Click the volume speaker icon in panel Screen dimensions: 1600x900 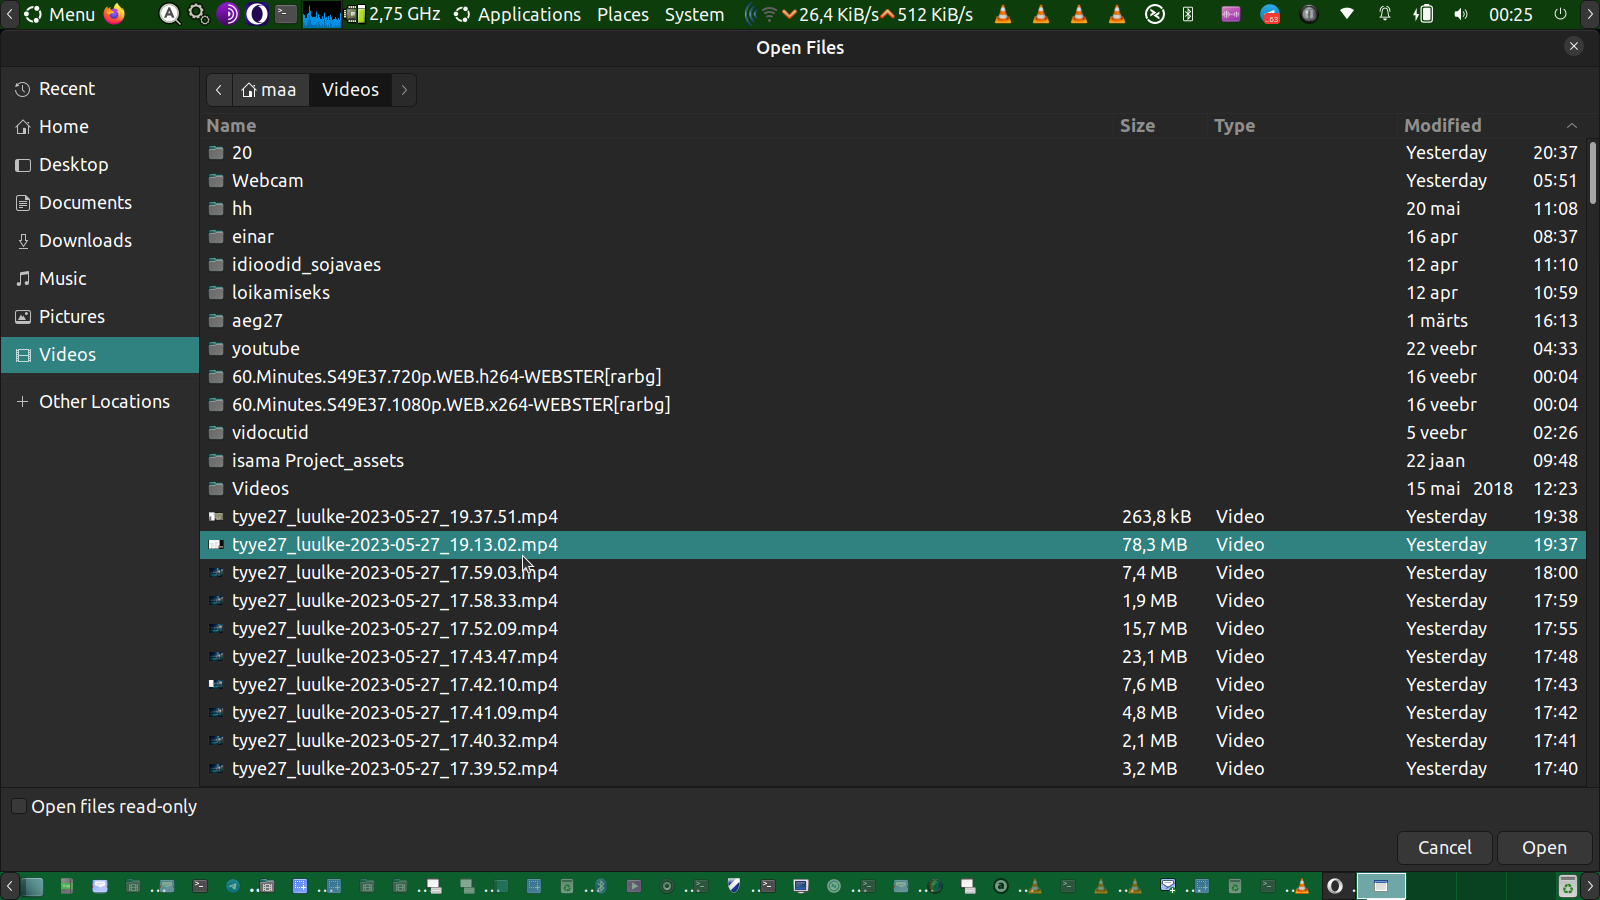click(1461, 14)
